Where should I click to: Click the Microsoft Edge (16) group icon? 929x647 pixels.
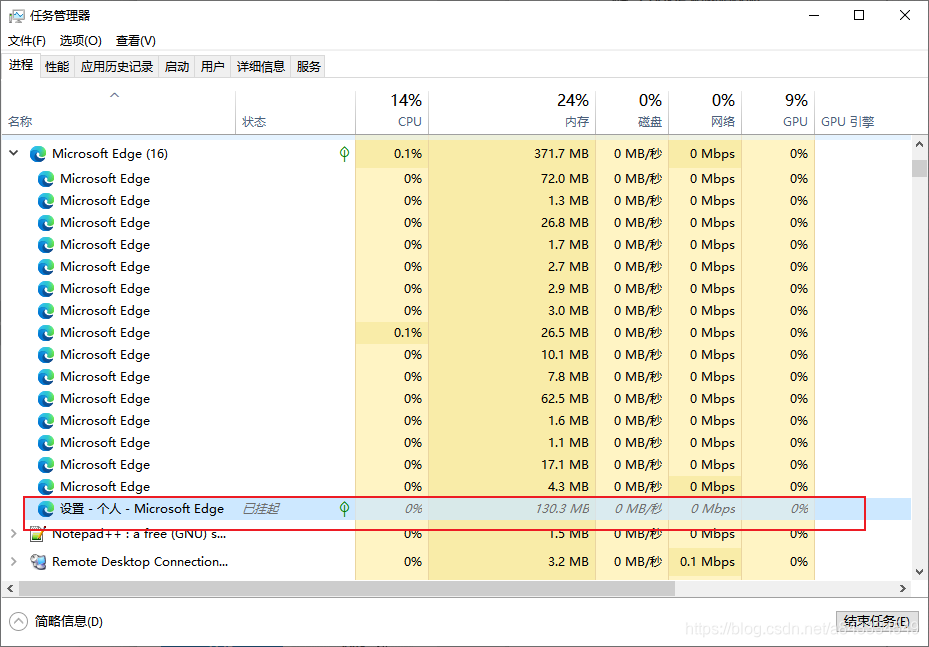coord(38,154)
